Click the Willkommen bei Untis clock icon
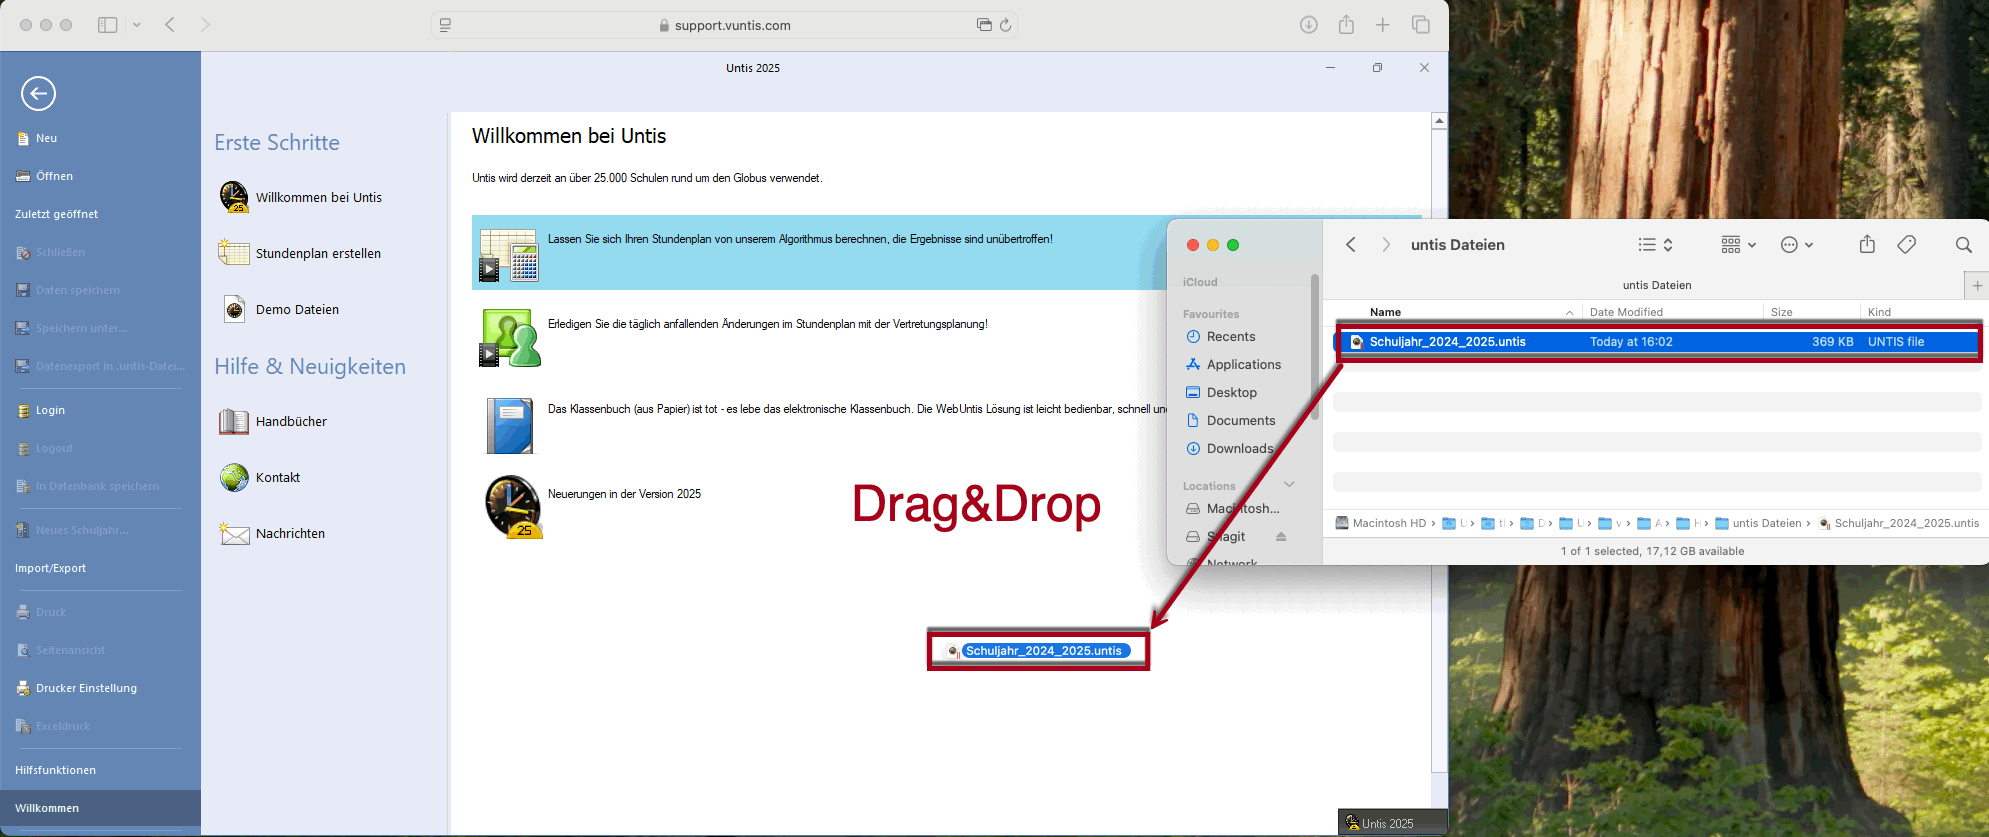1989x837 pixels. [234, 197]
